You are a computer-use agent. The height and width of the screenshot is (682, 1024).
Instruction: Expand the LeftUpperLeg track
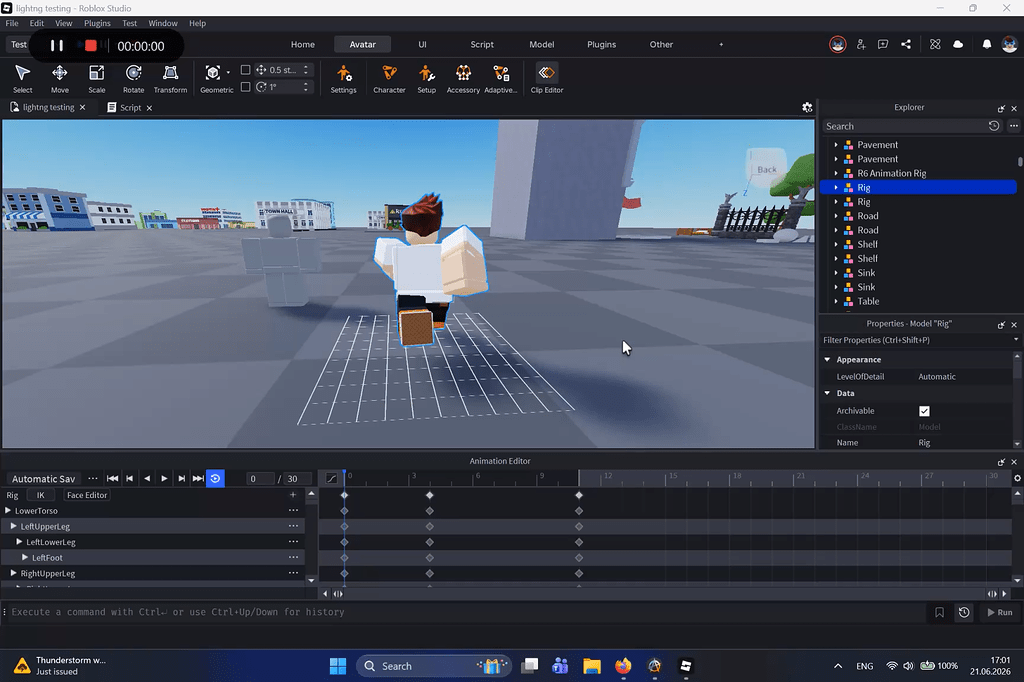[13, 526]
